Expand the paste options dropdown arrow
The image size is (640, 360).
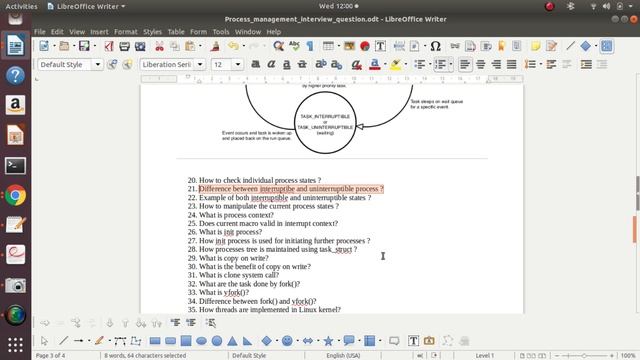[x=200, y=46]
